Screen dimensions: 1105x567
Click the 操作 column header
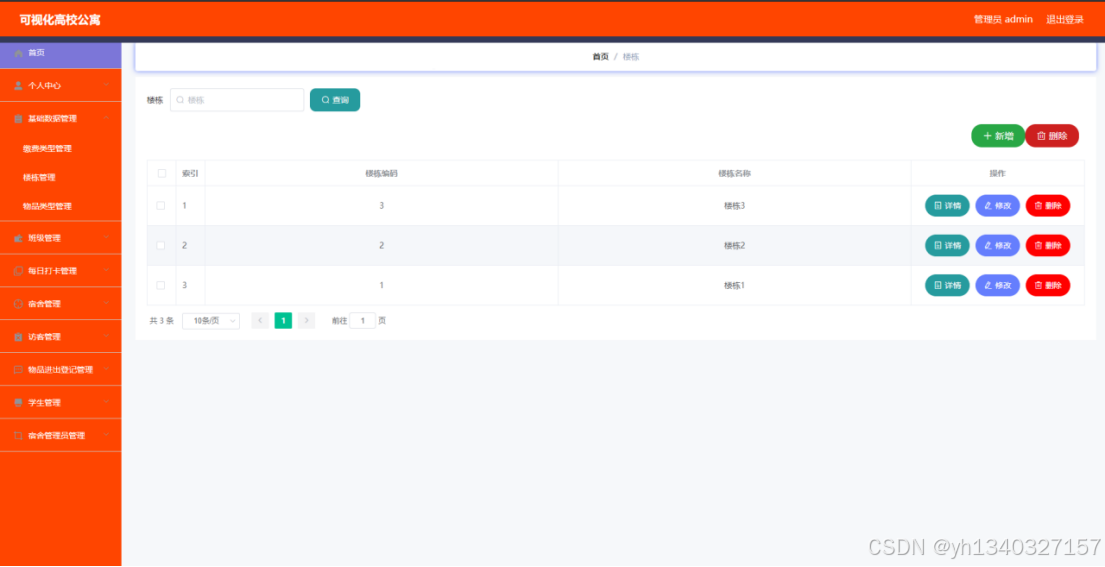997,173
